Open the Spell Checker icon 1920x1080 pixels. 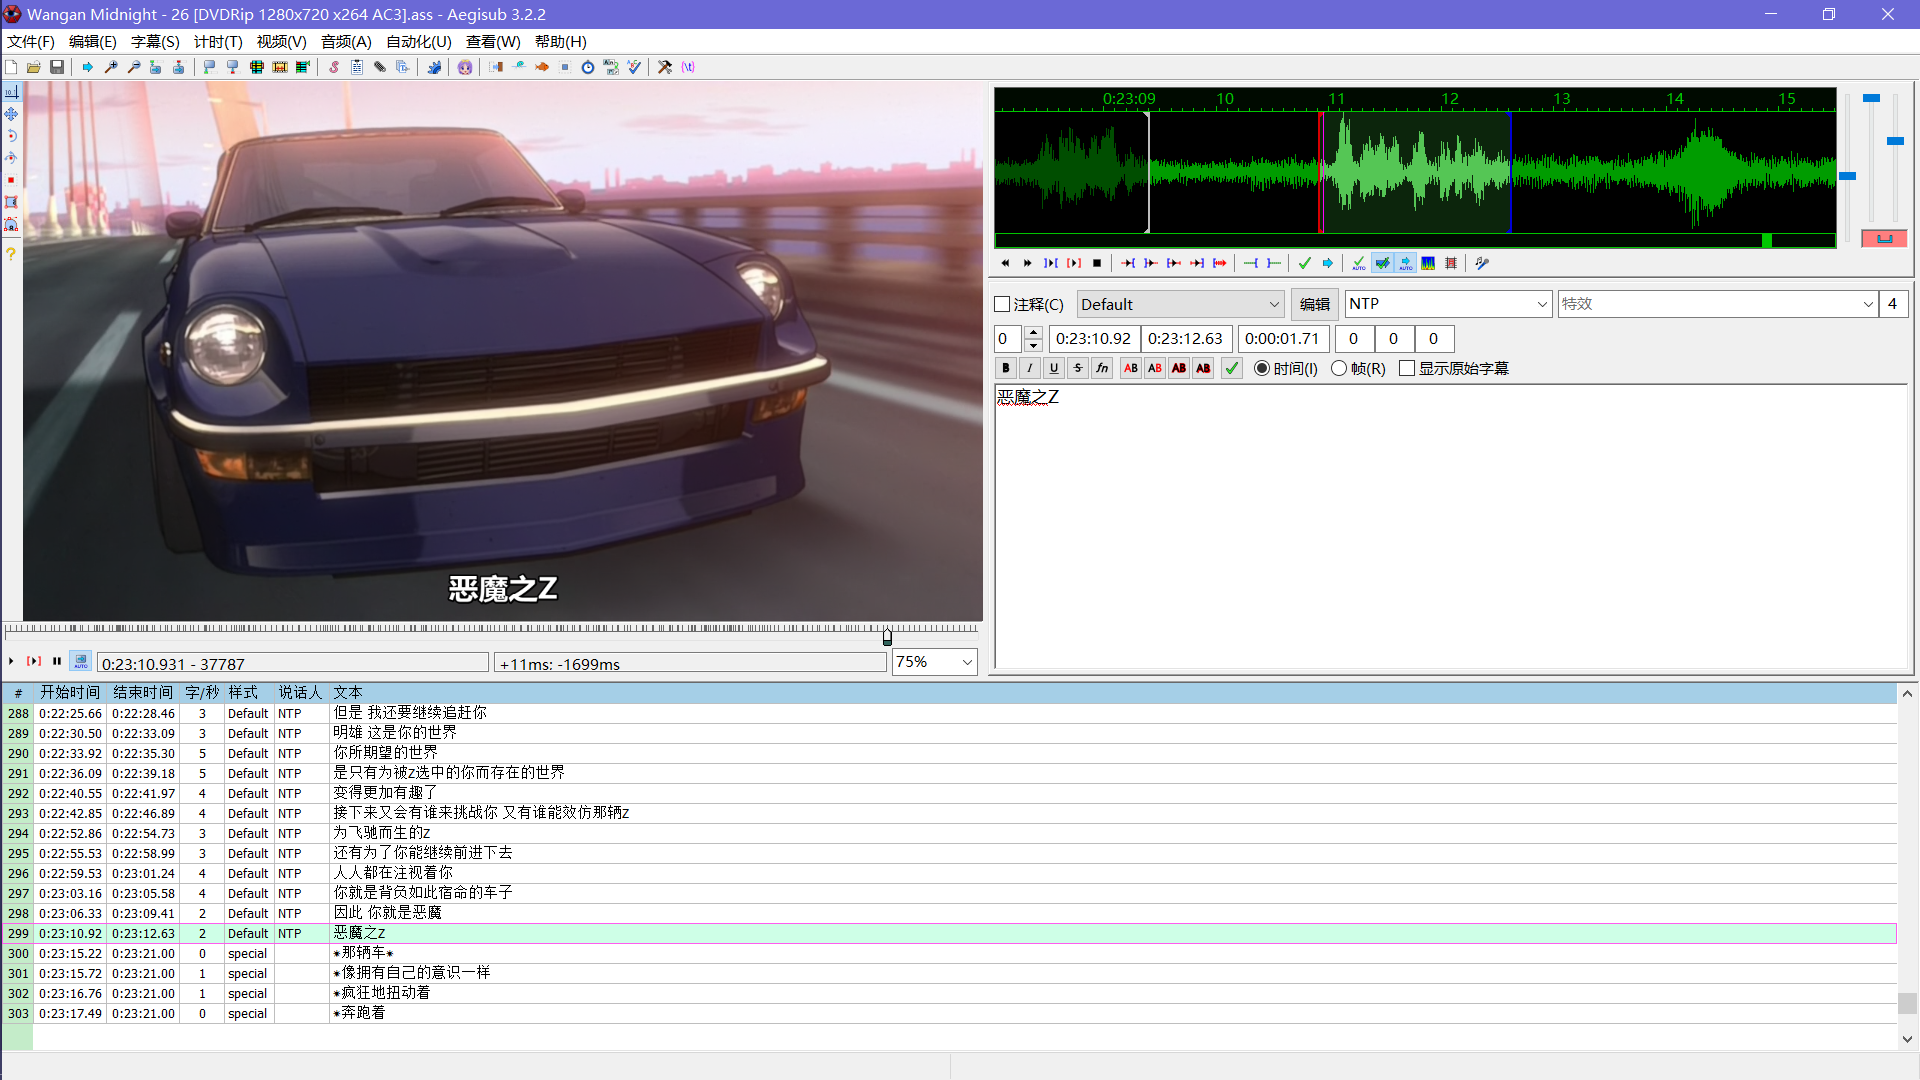point(634,67)
